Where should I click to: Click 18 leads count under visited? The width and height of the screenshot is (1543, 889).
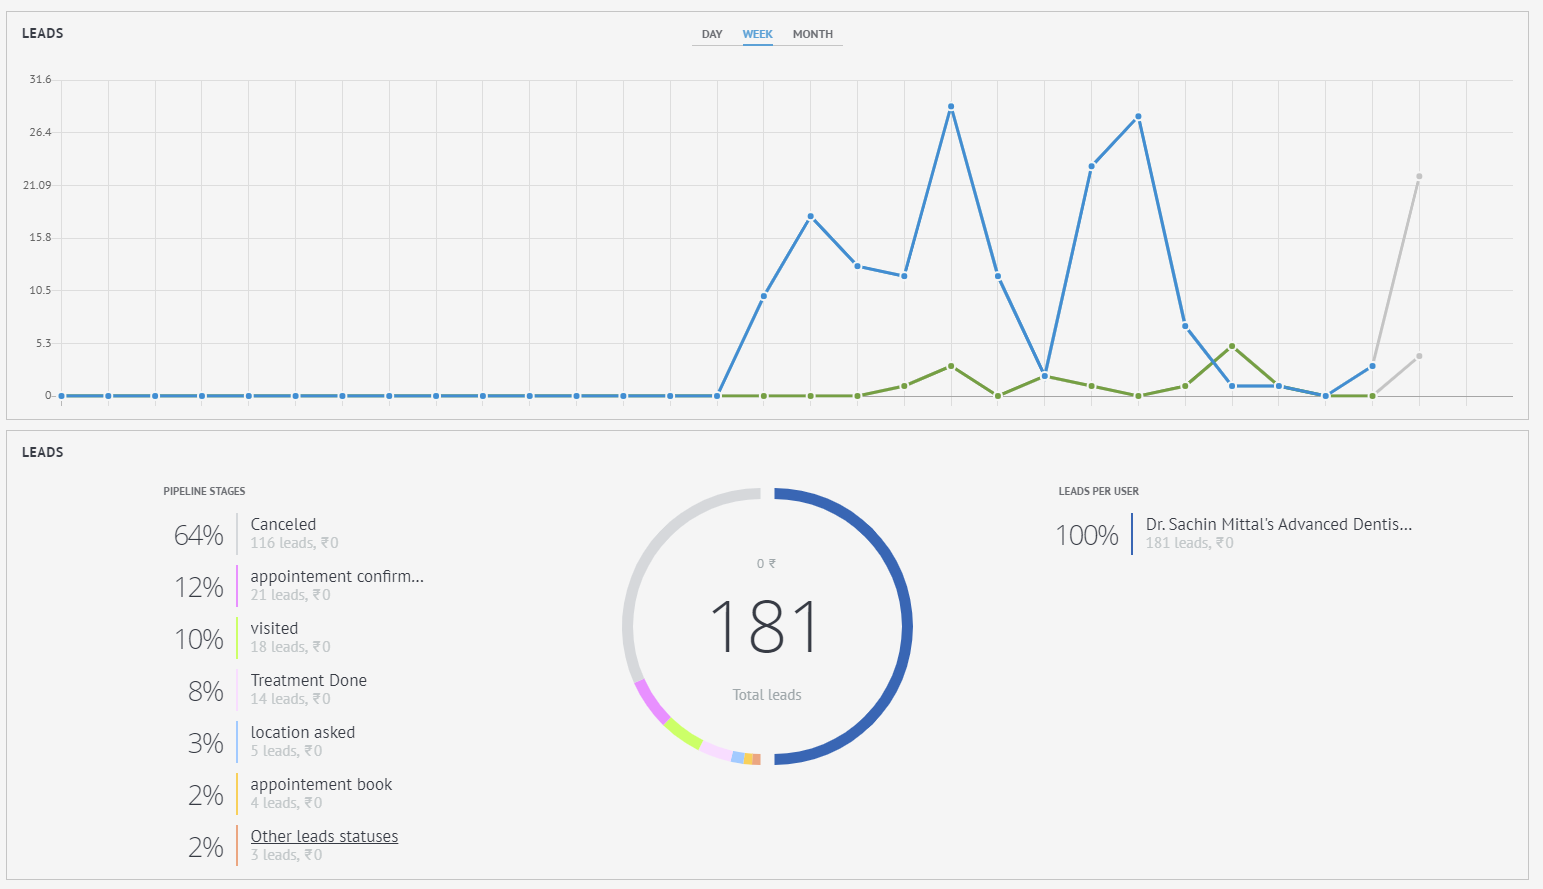[290, 647]
